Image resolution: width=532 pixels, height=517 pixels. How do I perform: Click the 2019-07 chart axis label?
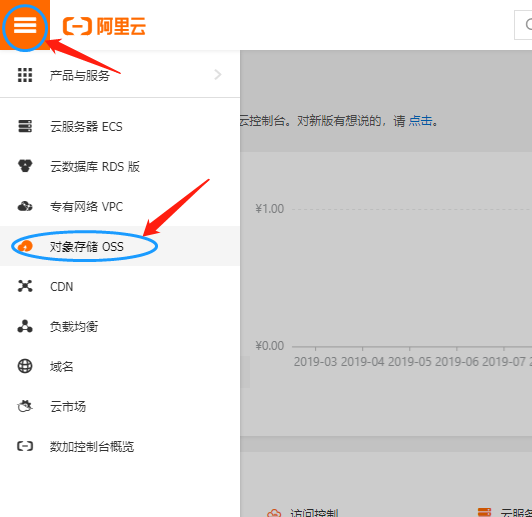[504, 362]
